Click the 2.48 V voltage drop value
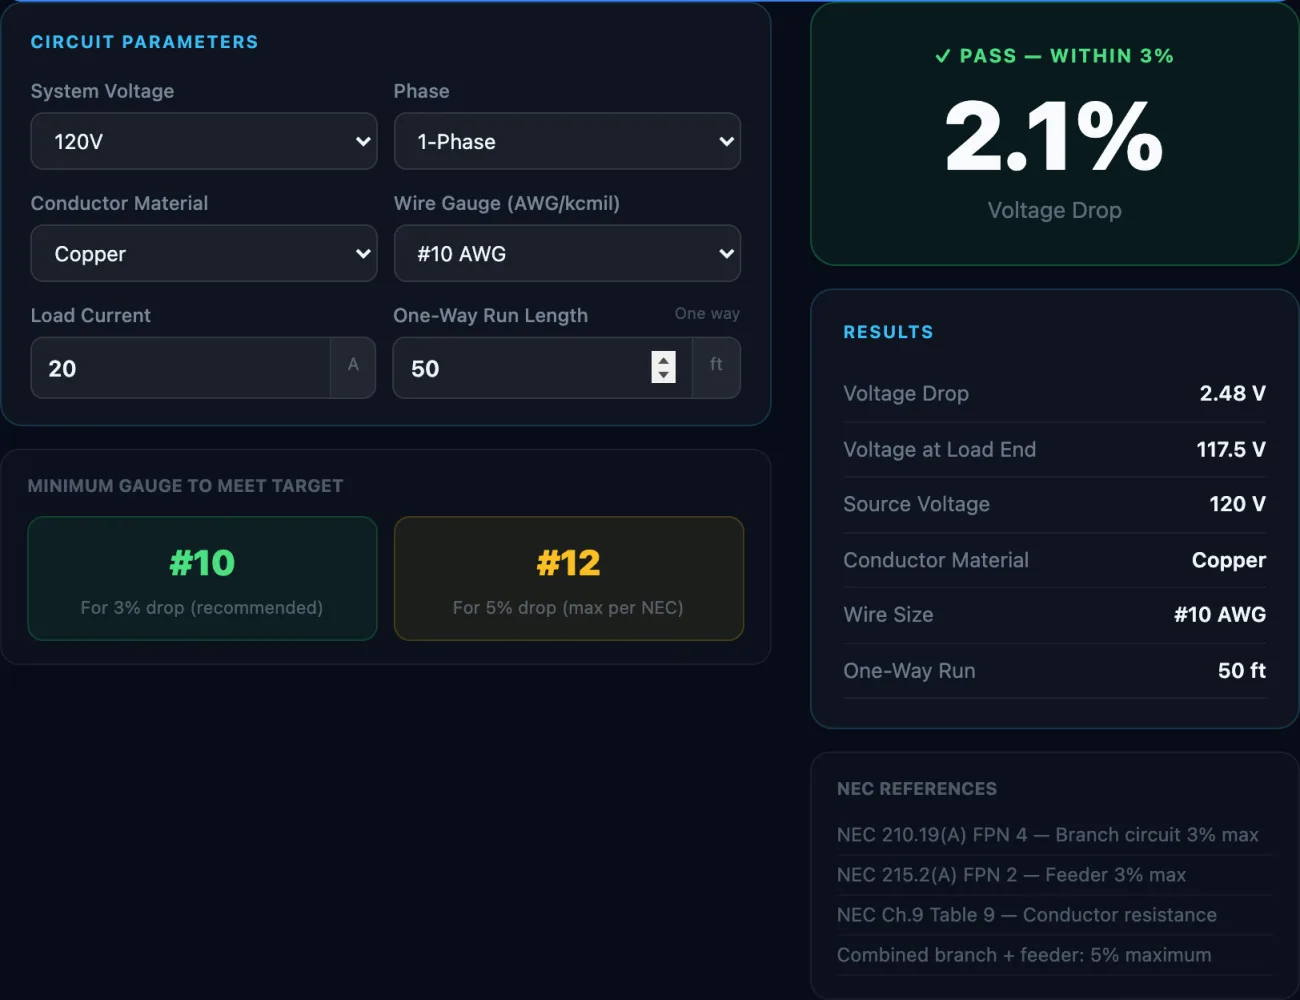This screenshot has width=1300, height=1000. point(1232,393)
